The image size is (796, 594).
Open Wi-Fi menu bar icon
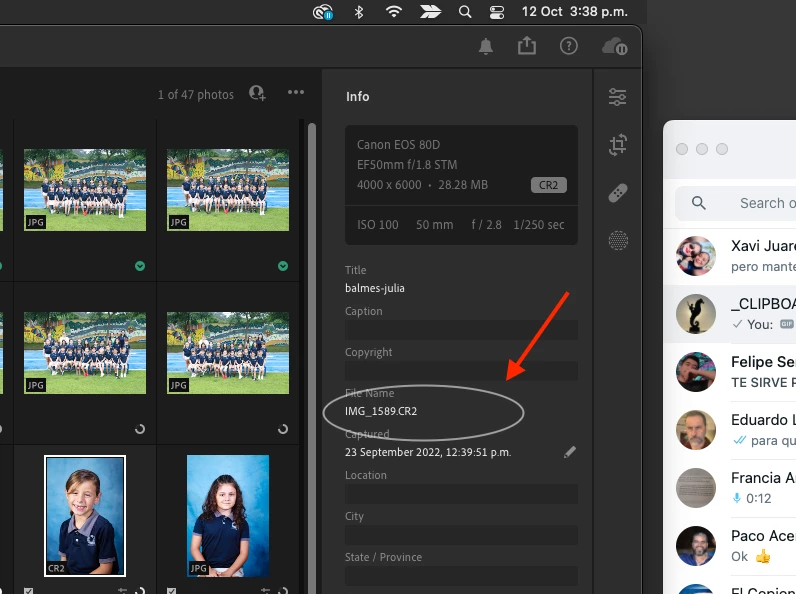(x=394, y=11)
